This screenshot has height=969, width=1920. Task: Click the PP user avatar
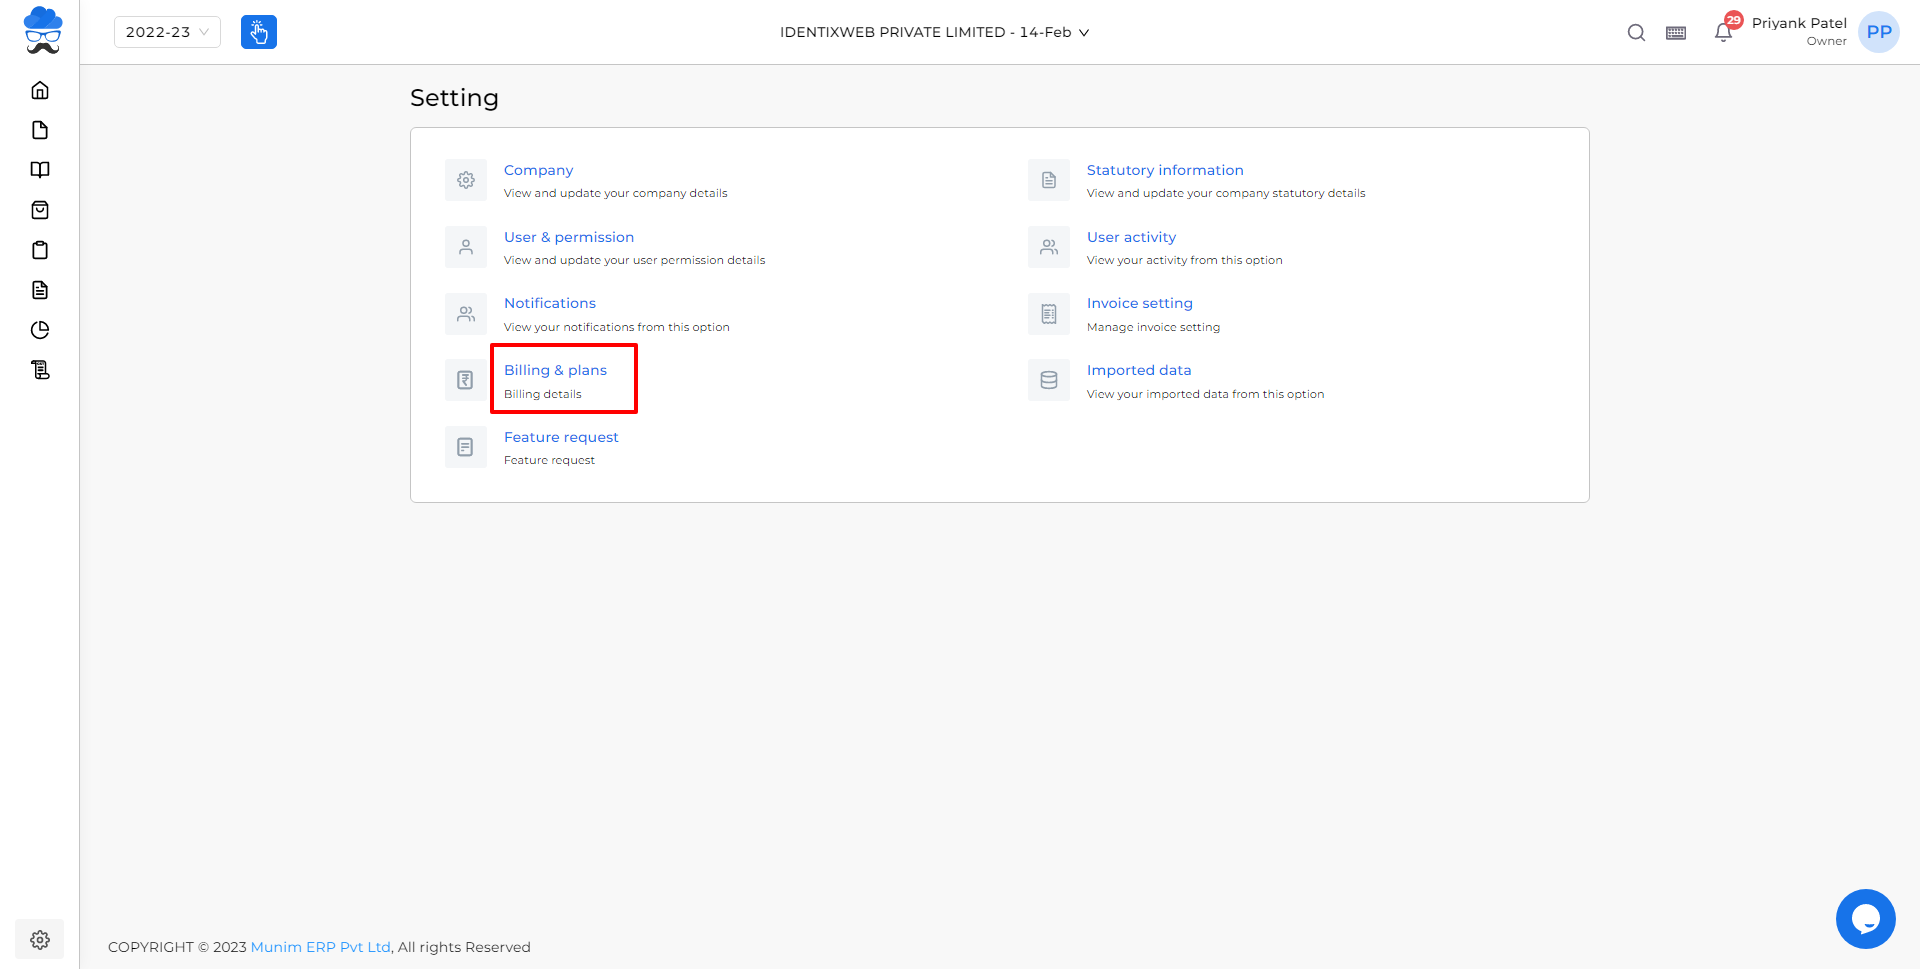pyautogui.click(x=1879, y=32)
